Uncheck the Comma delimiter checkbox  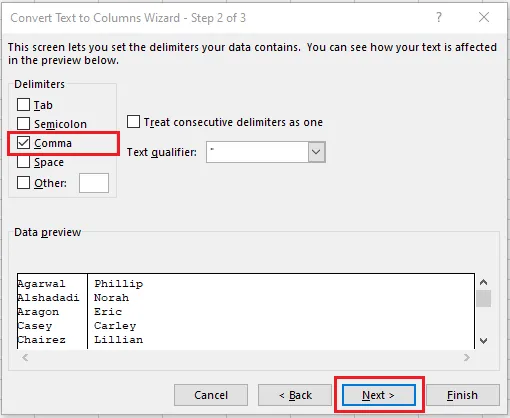pos(23,143)
